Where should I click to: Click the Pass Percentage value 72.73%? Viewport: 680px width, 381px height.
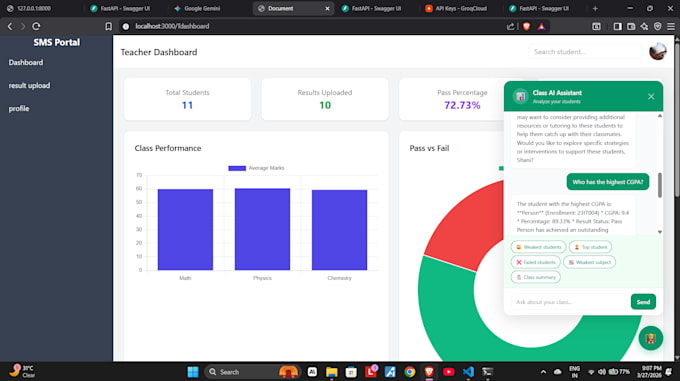click(462, 105)
